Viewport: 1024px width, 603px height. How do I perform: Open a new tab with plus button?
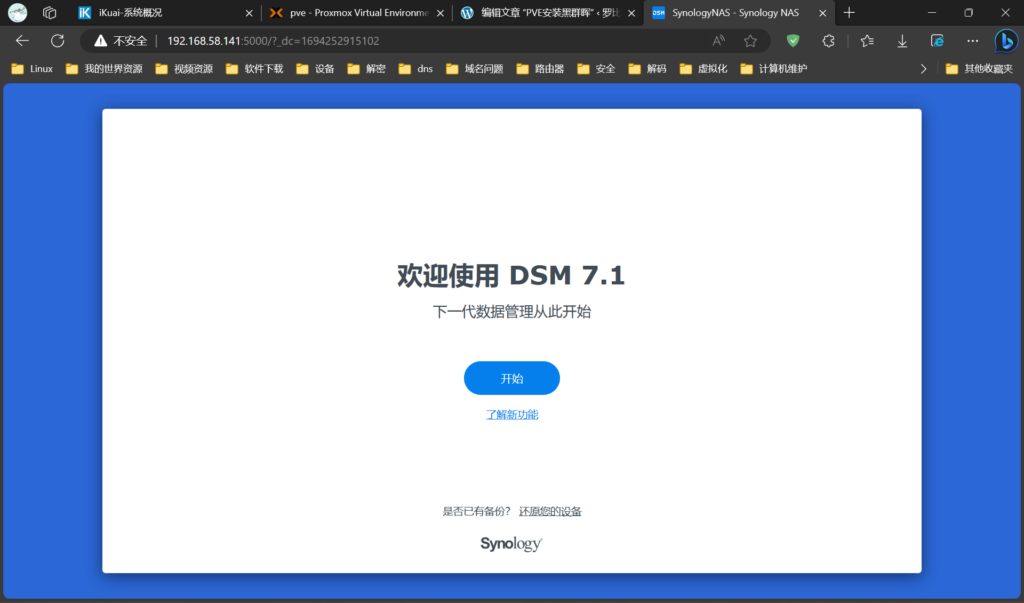coord(849,13)
